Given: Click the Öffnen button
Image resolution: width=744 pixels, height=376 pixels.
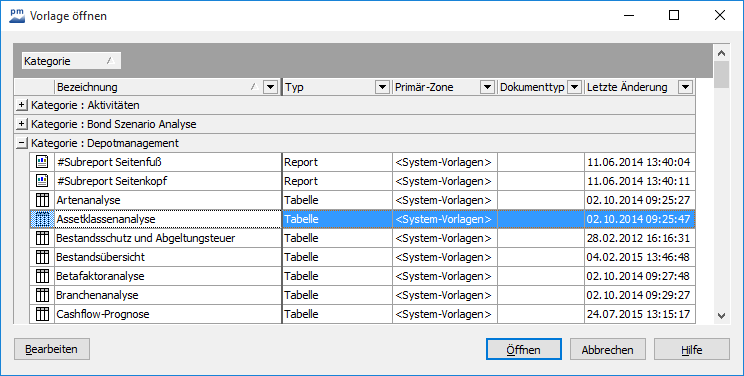Looking at the screenshot, I should pos(524,350).
